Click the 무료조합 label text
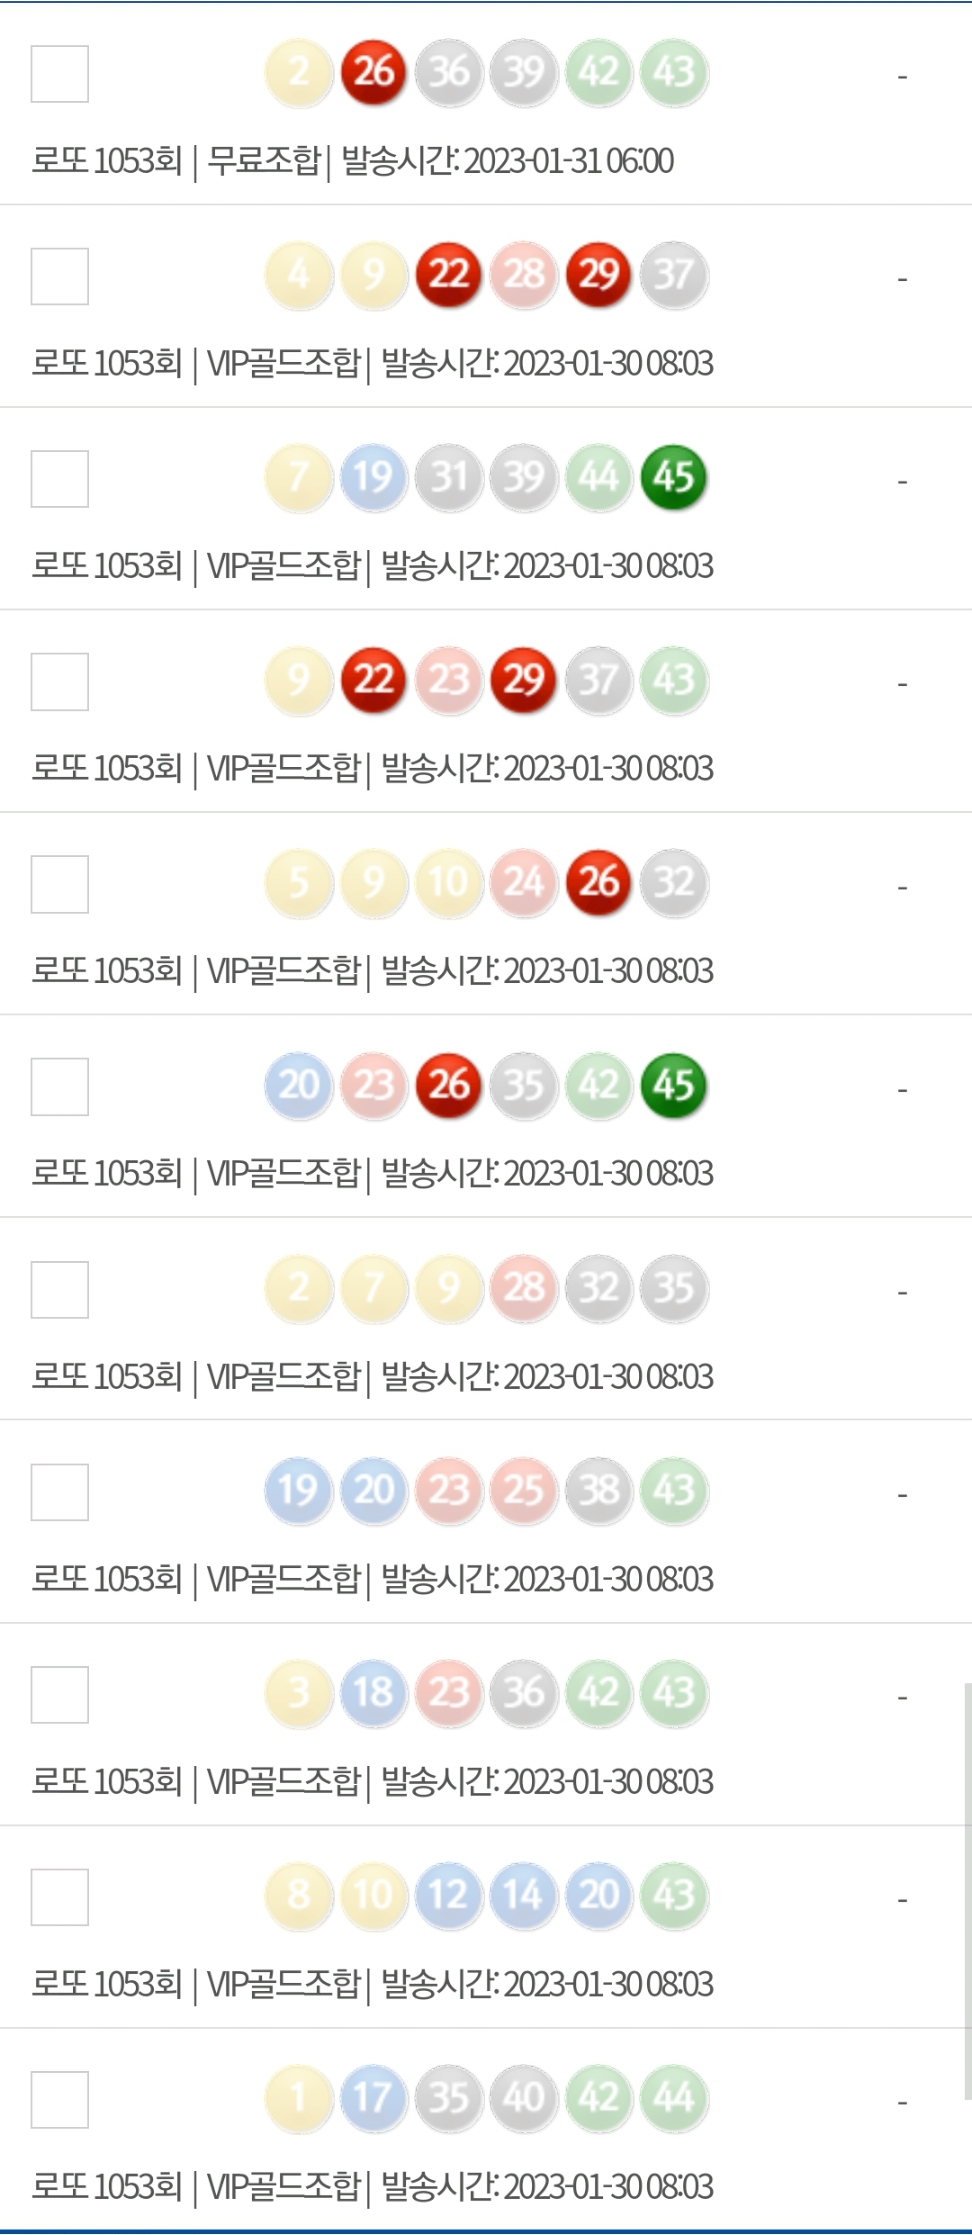The height and width of the screenshot is (2235, 972). pyautogui.click(x=264, y=161)
